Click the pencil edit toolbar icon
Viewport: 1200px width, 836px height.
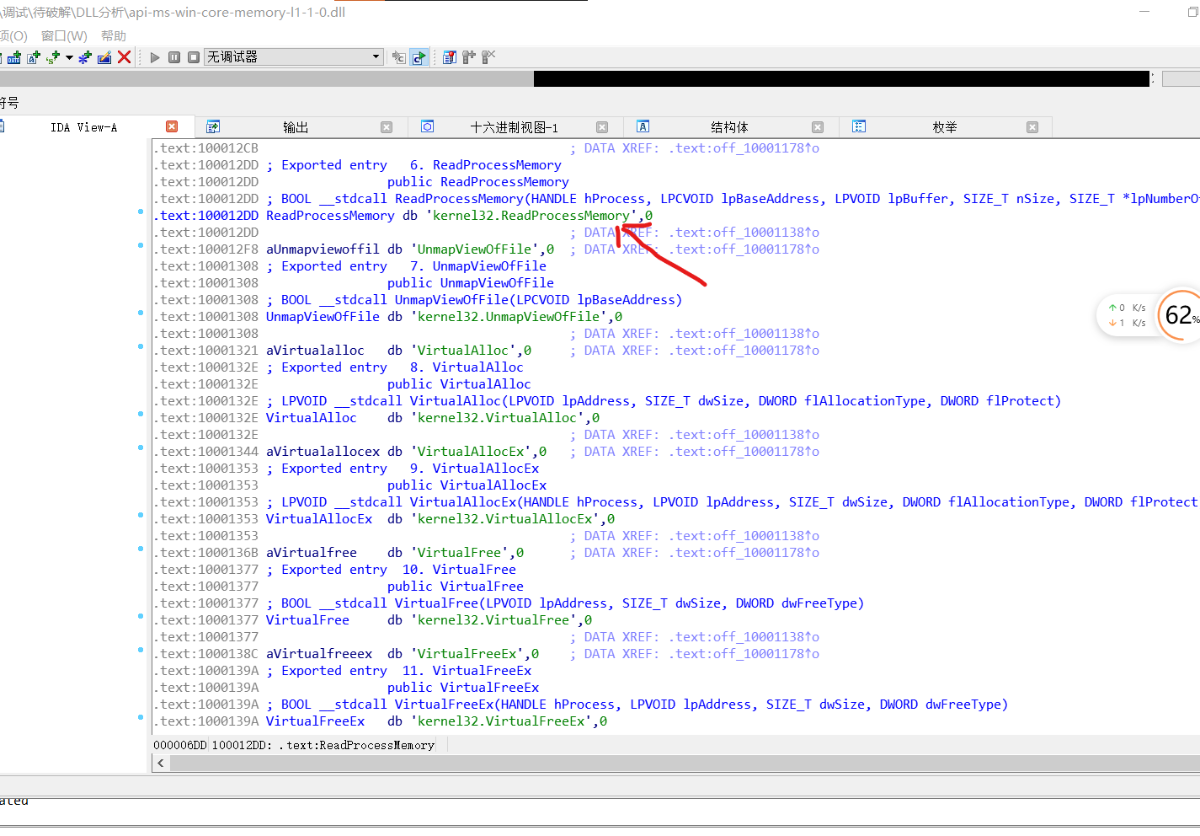104,57
